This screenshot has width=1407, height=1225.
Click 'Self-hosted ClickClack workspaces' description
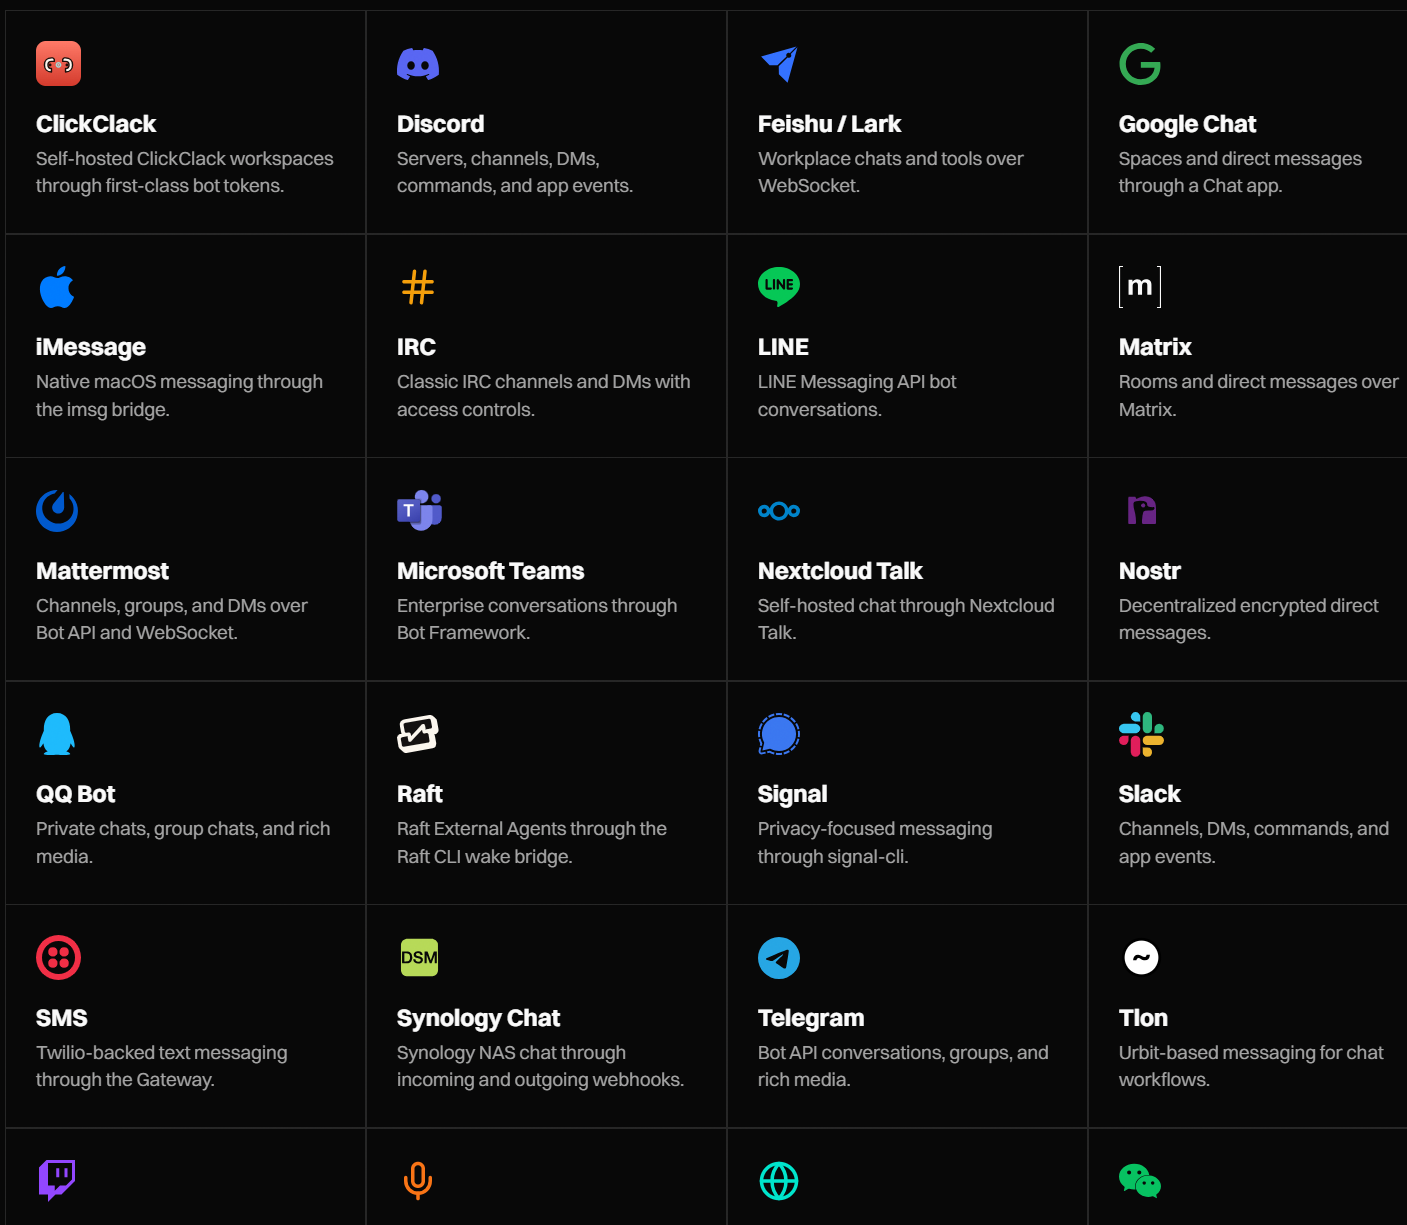coord(185,172)
